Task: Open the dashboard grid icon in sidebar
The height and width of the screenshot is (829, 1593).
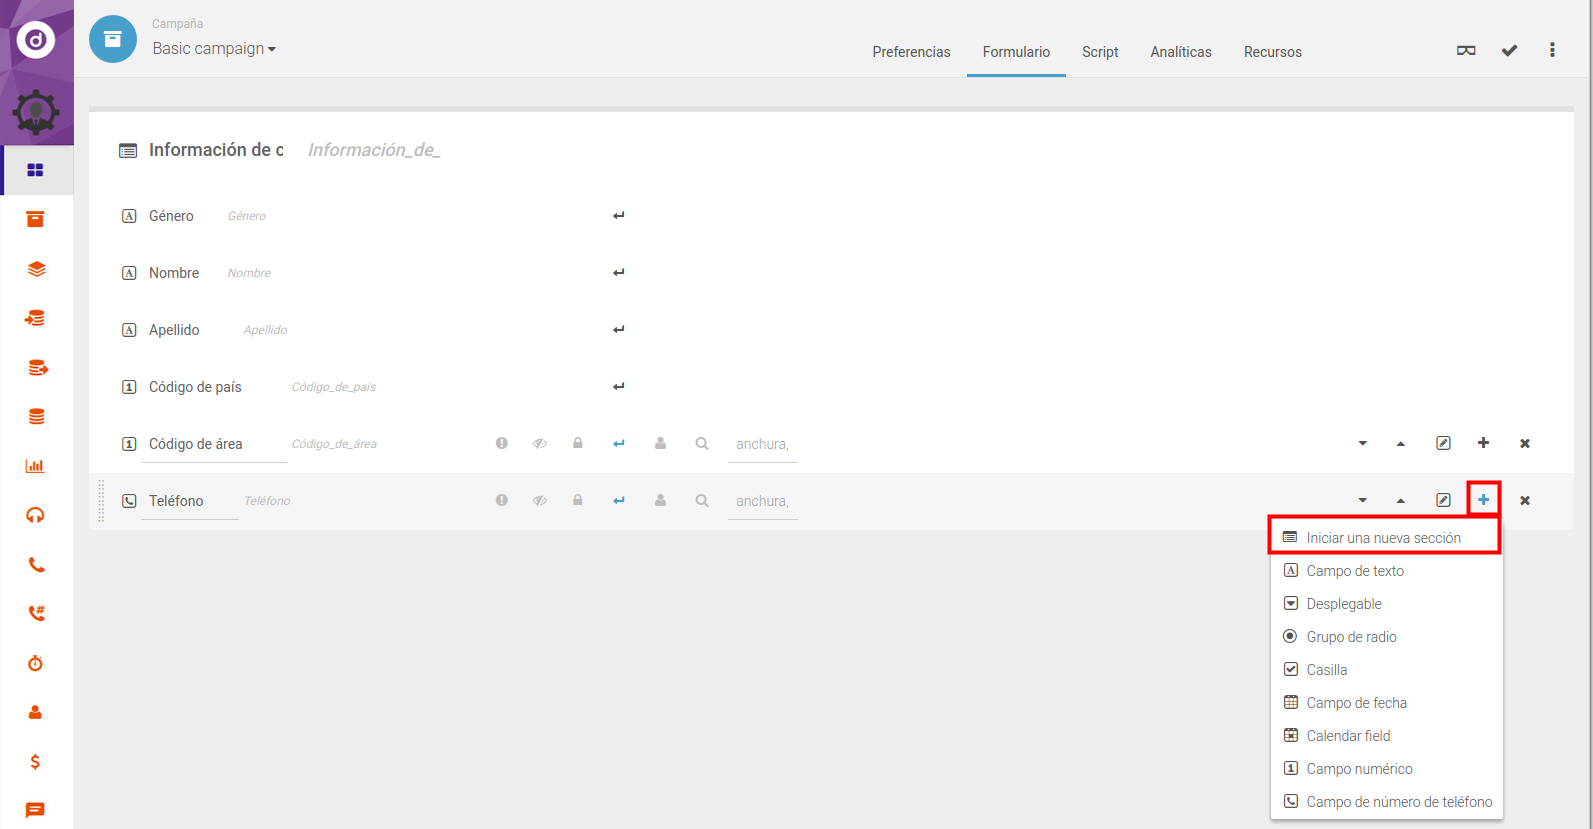Action: coord(35,170)
